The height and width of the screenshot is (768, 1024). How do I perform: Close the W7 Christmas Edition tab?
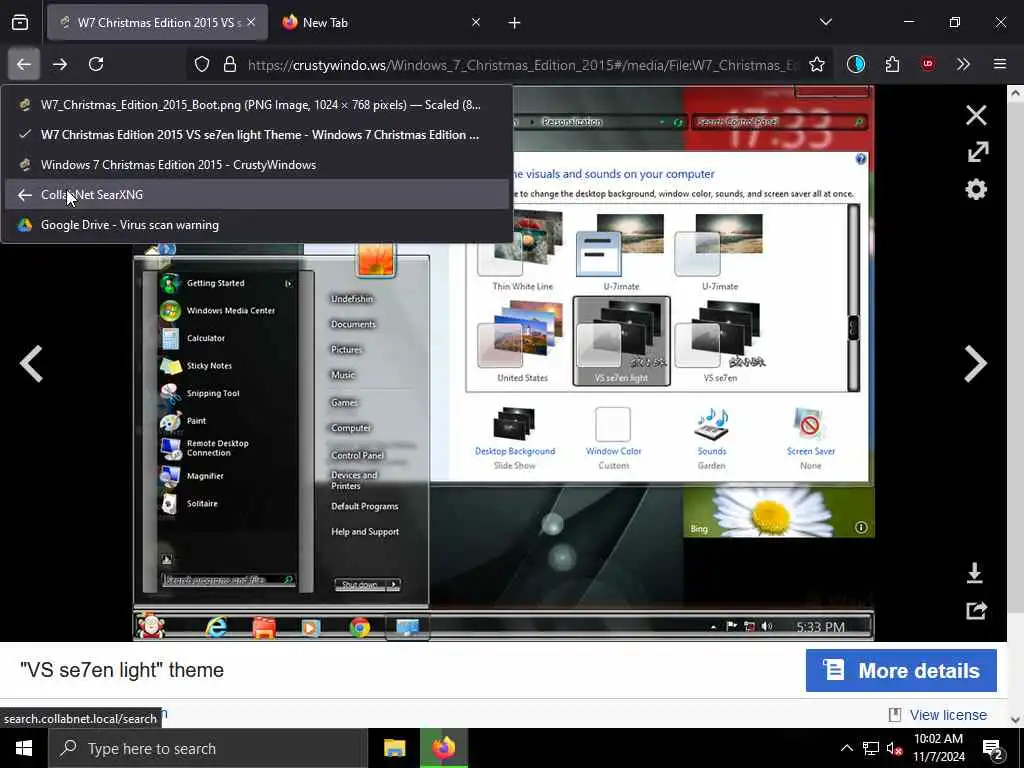251,23
